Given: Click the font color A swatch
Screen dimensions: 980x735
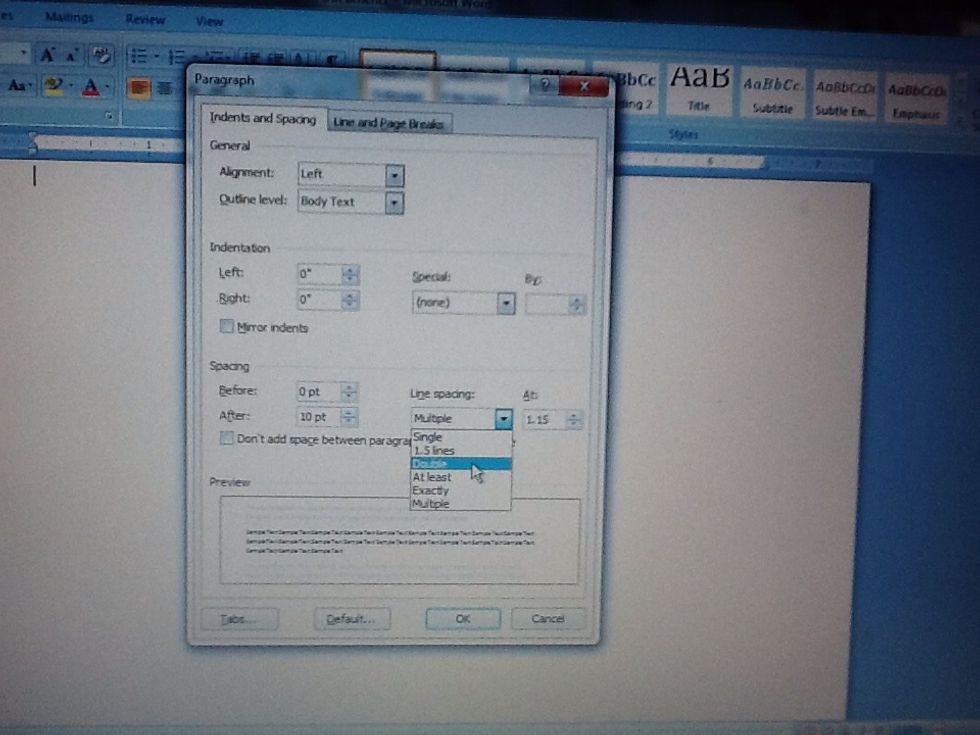Looking at the screenshot, I should (91, 88).
